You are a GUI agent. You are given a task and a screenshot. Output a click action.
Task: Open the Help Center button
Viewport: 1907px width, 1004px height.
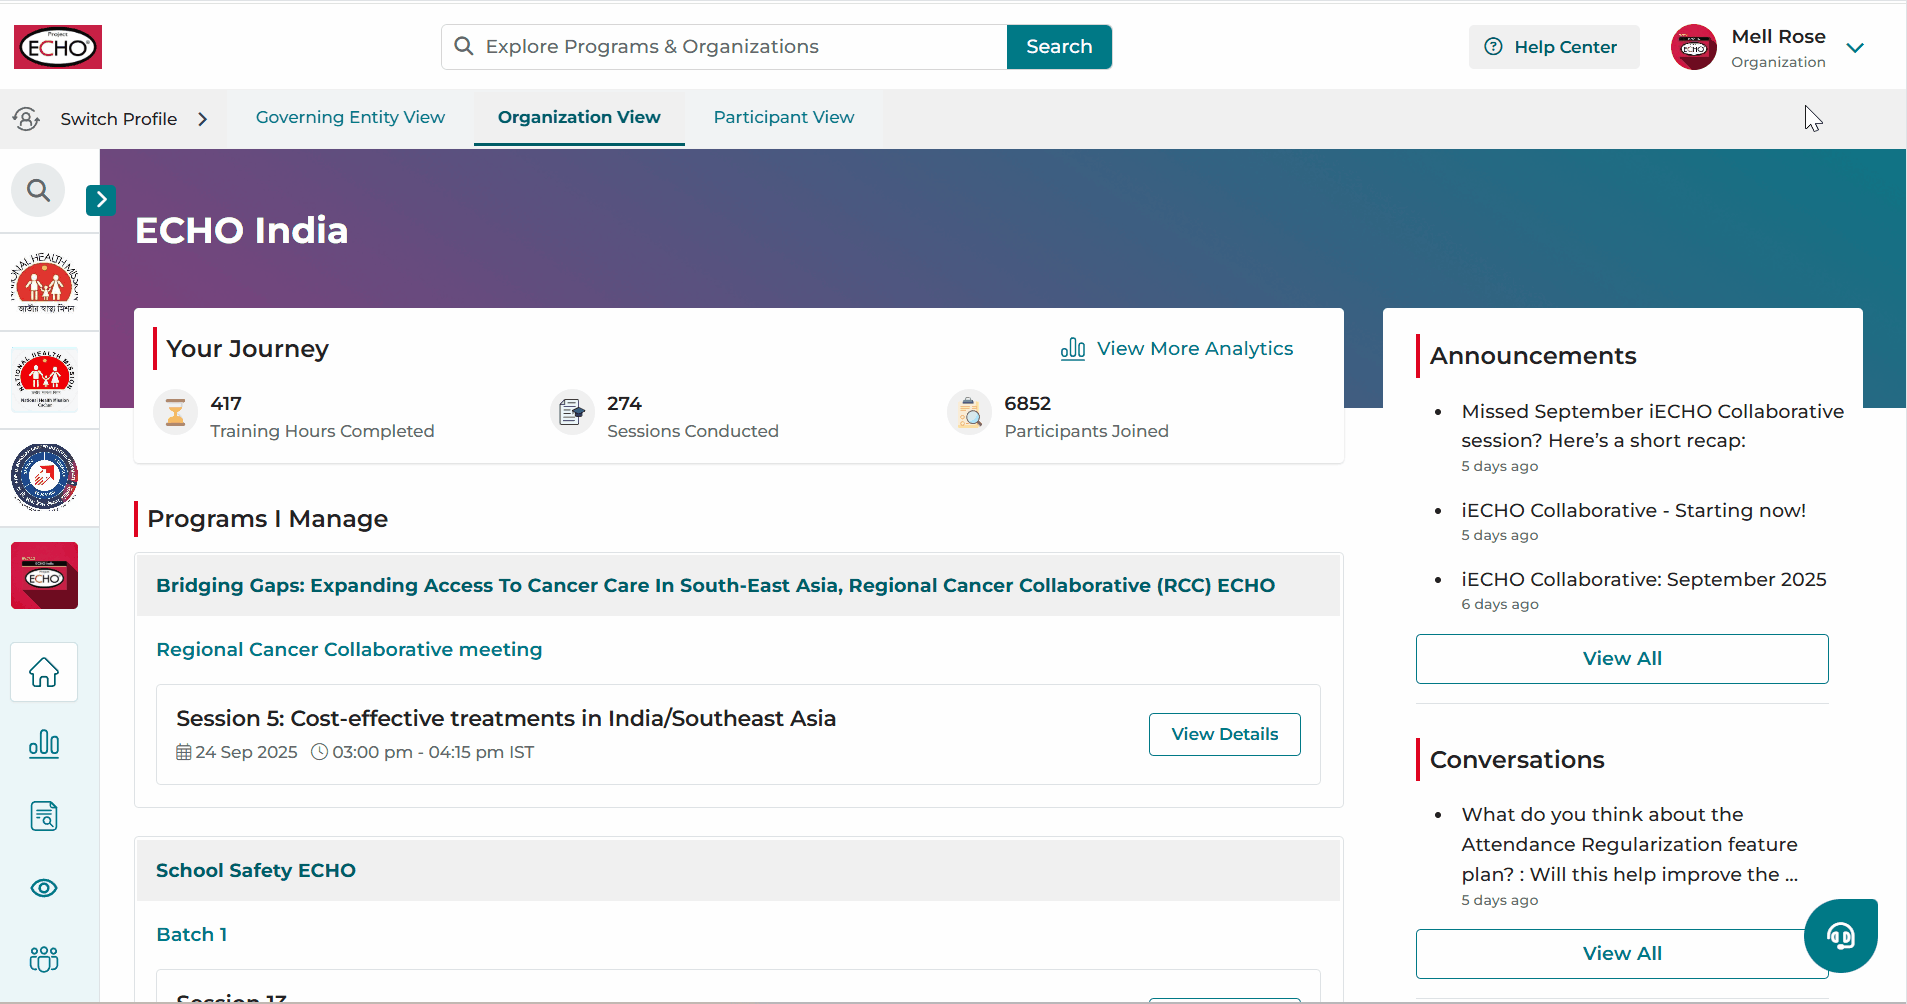tap(1554, 47)
